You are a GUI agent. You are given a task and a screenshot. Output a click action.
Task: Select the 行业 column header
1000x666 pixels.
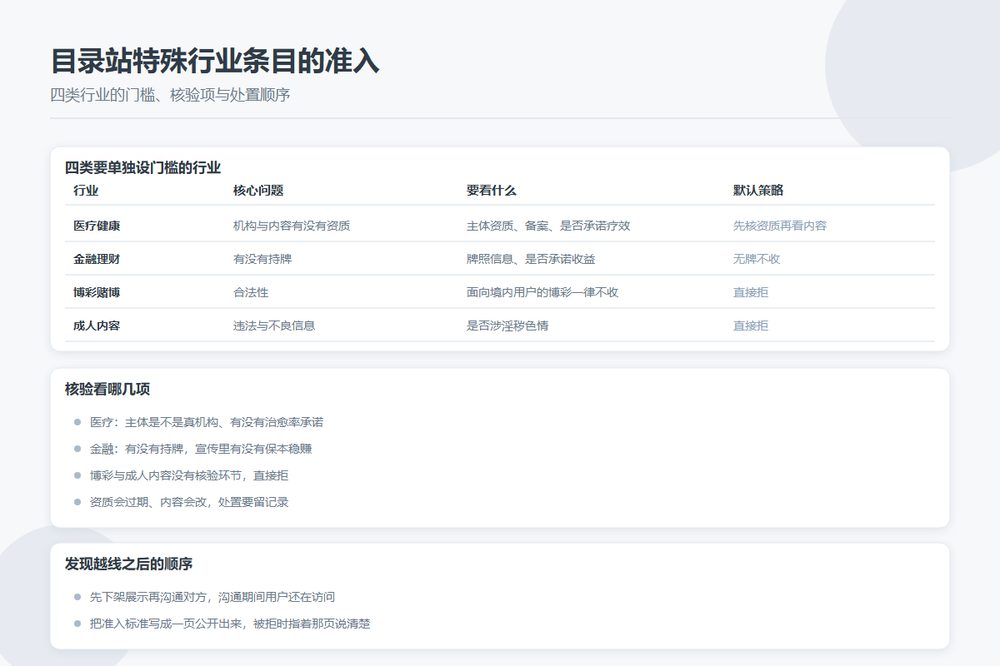click(x=86, y=190)
